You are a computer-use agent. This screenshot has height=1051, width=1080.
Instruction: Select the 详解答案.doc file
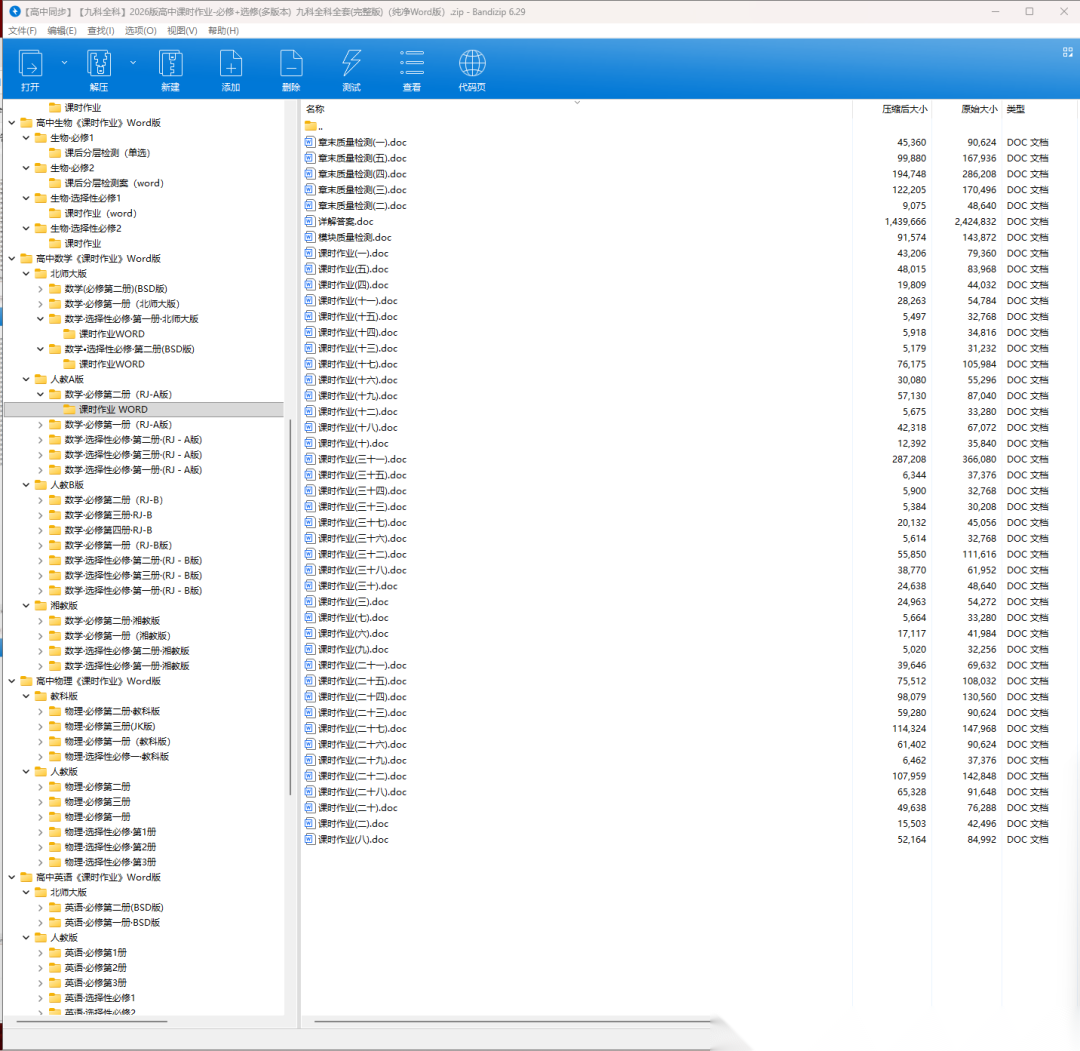345,222
